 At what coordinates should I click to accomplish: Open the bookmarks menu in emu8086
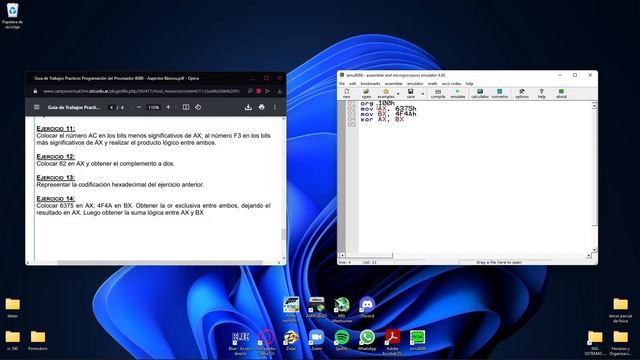(370, 84)
